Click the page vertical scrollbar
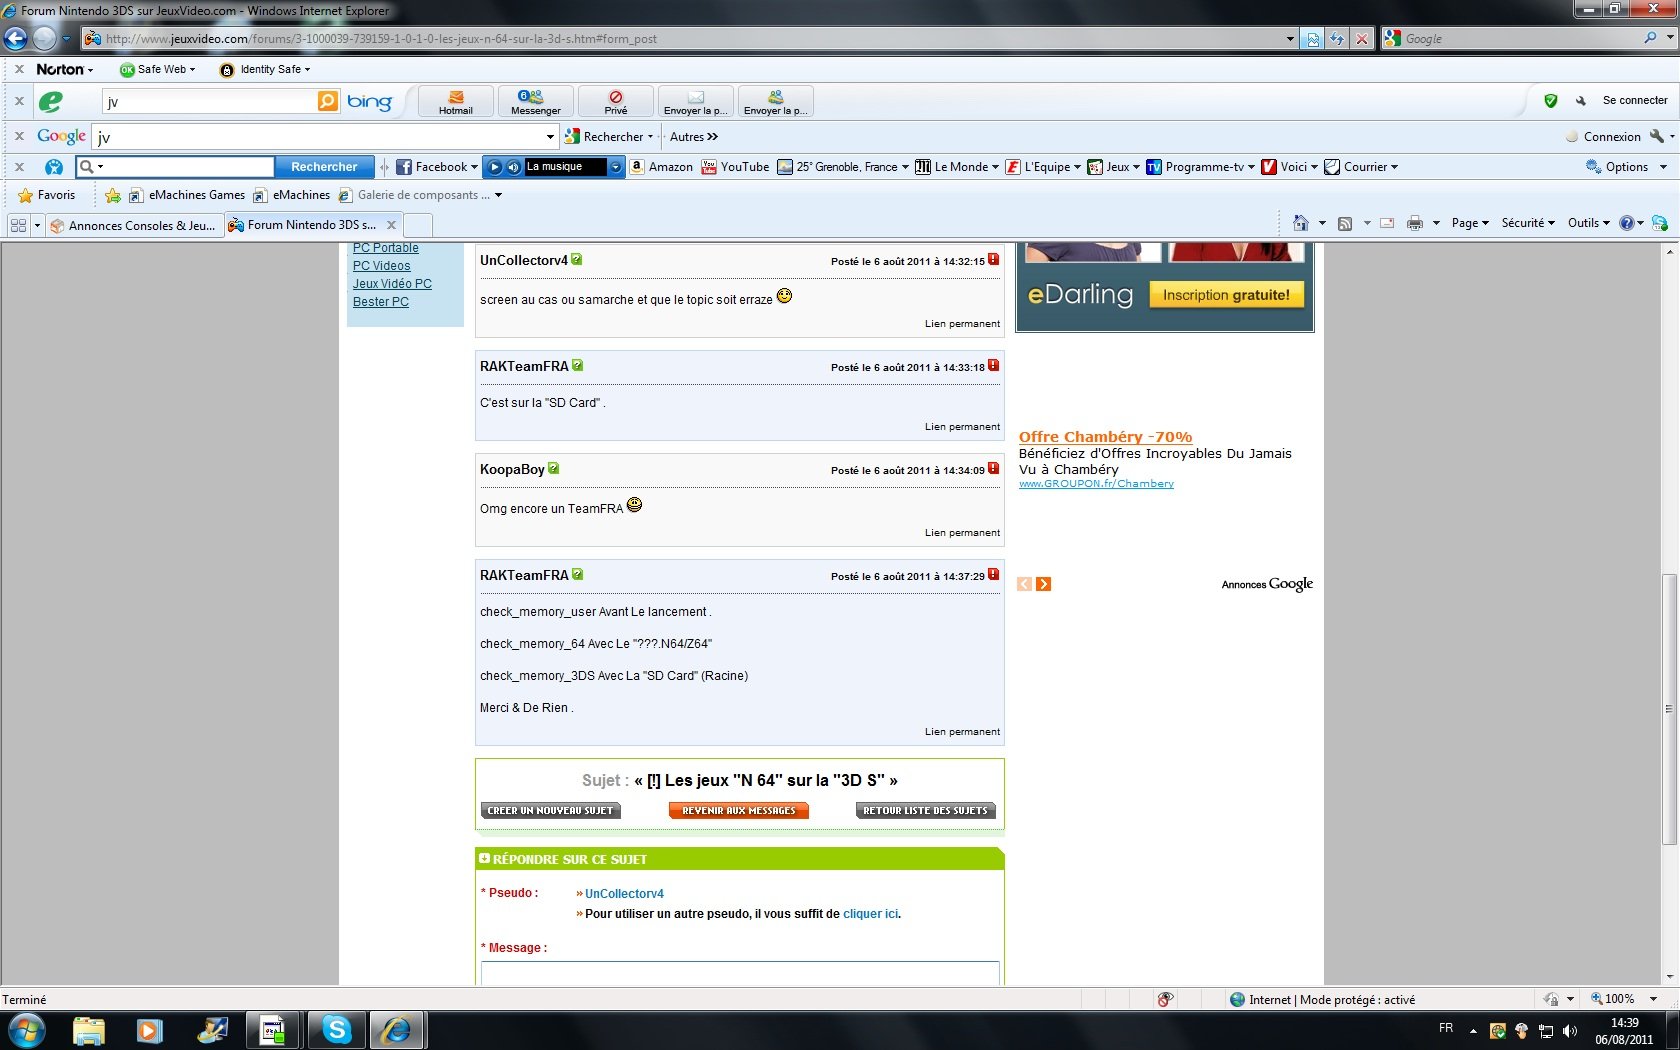The height and width of the screenshot is (1050, 1680). click(x=1669, y=709)
